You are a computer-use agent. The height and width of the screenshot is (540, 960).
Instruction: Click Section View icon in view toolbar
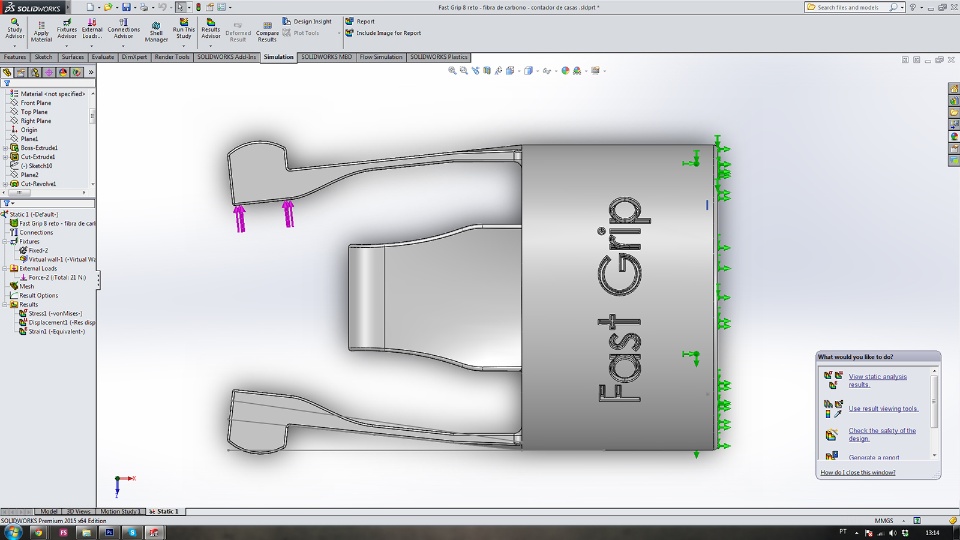(487, 71)
